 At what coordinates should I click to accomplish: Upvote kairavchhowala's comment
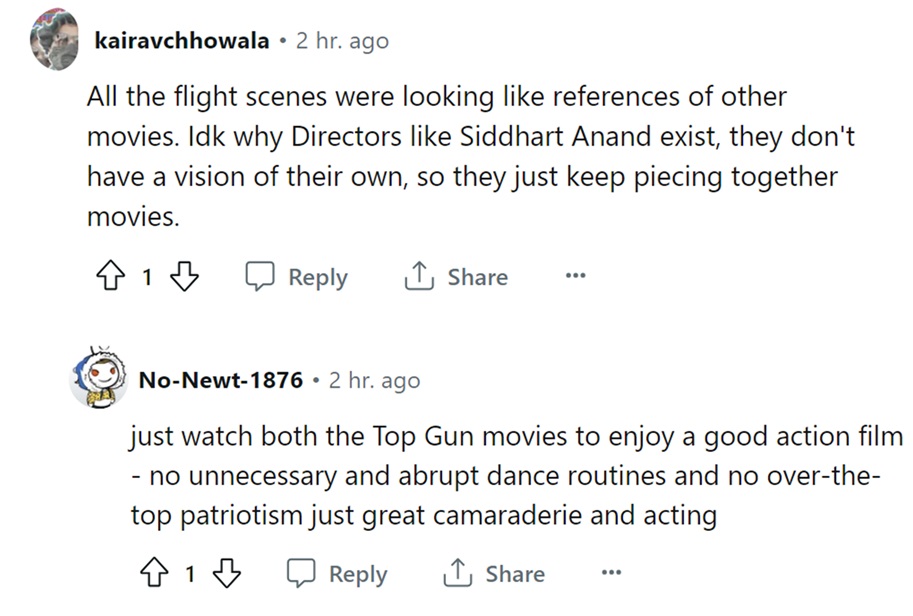tap(108, 277)
